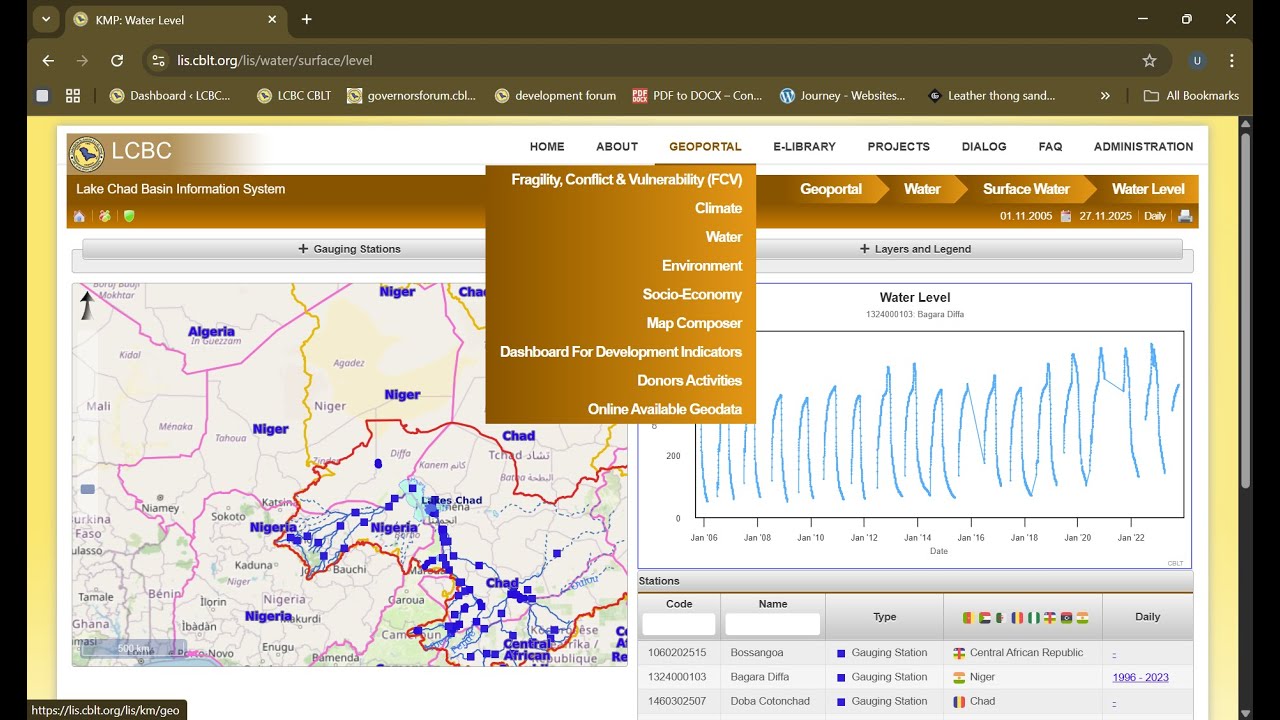View site information icon in address bar
The height and width of the screenshot is (720, 1280).
pyautogui.click(x=158, y=60)
